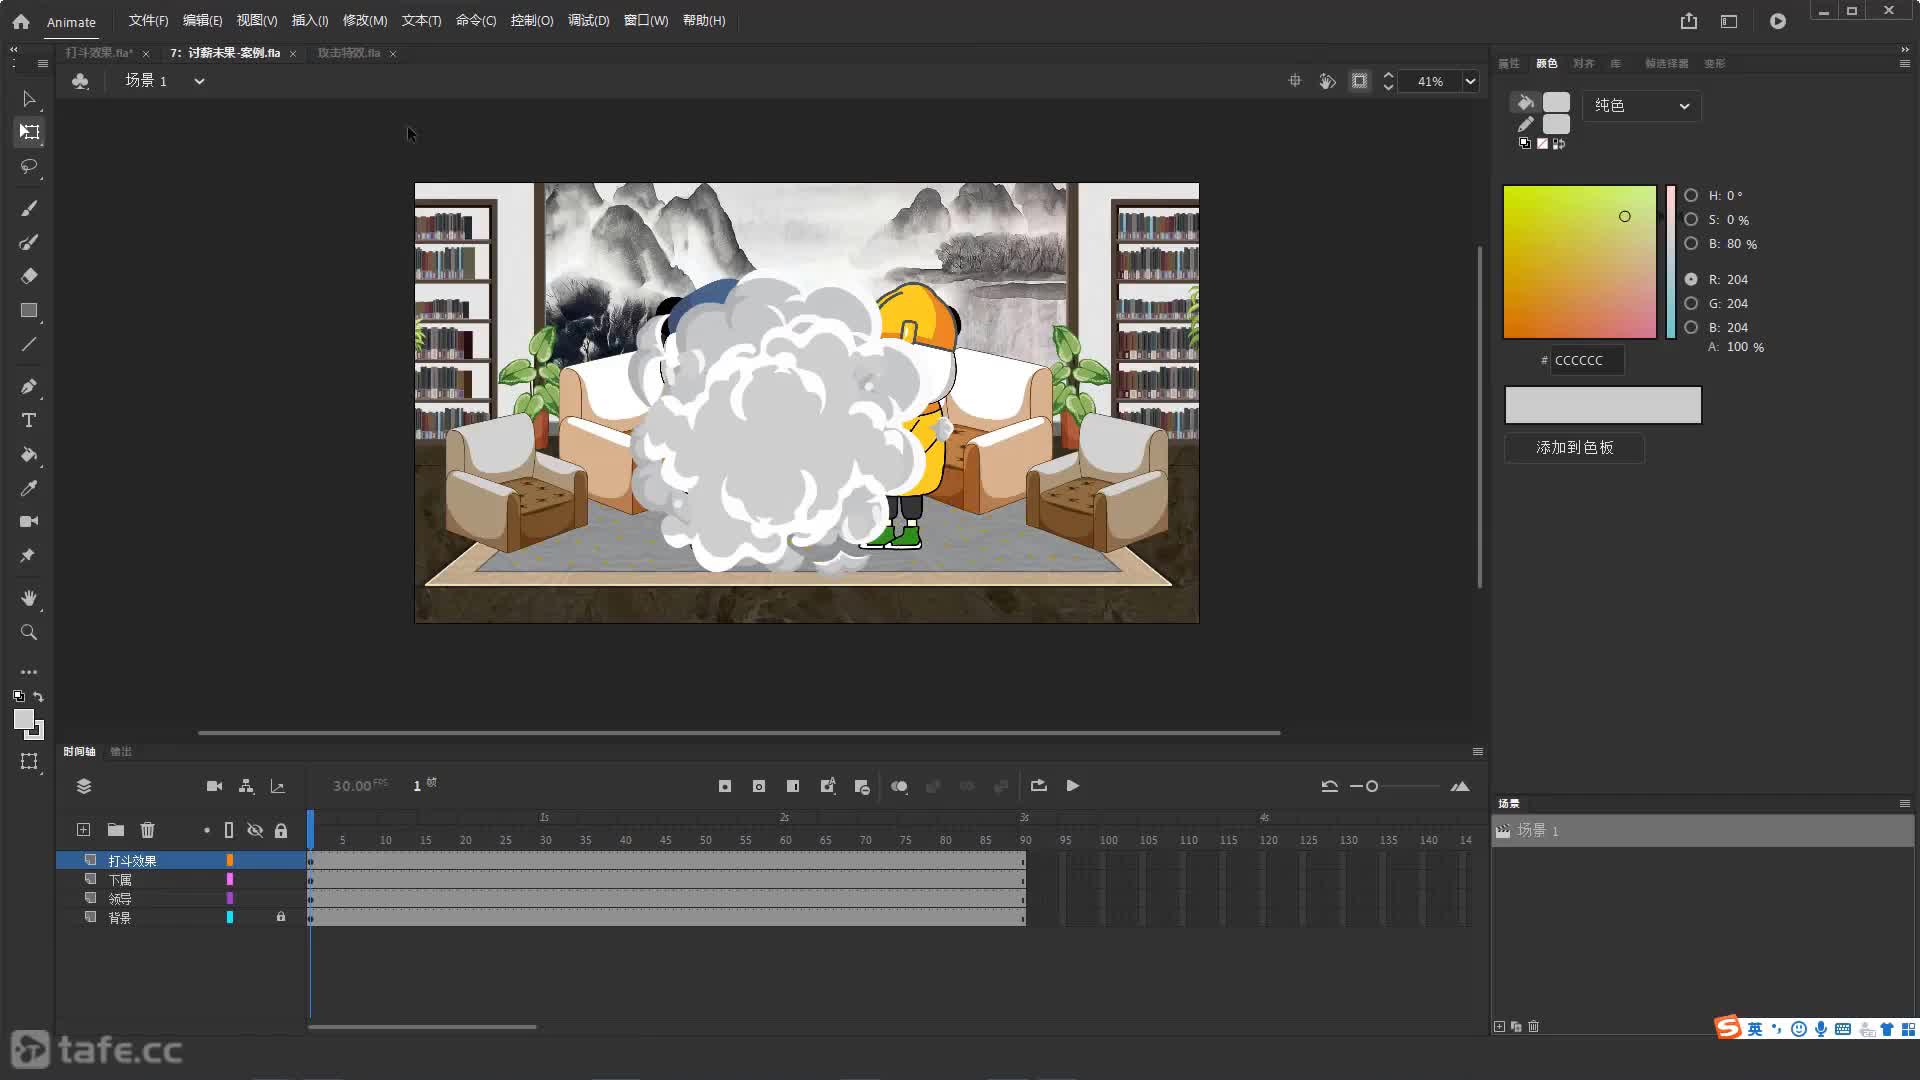Image resolution: width=1920 pixels, height=1080 pixels.
Task: Select the R 204 radio button
Action: point(1691,280)
